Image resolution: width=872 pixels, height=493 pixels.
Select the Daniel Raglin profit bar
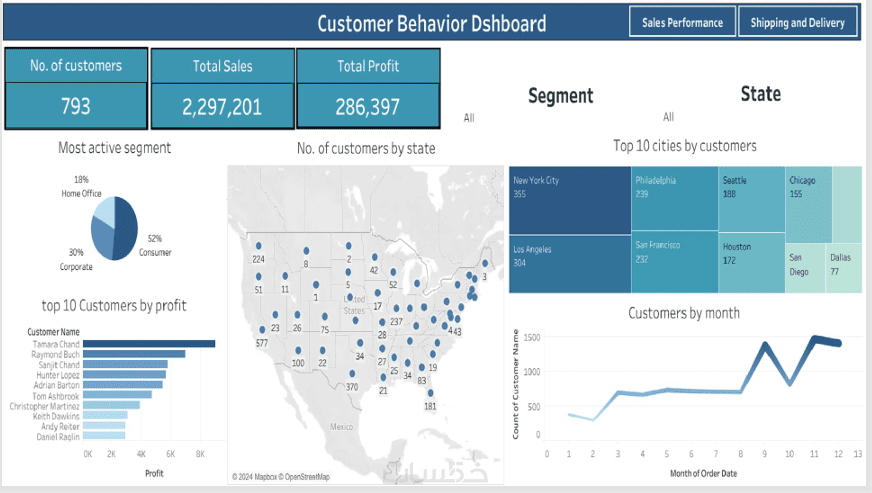click(104, 436)
